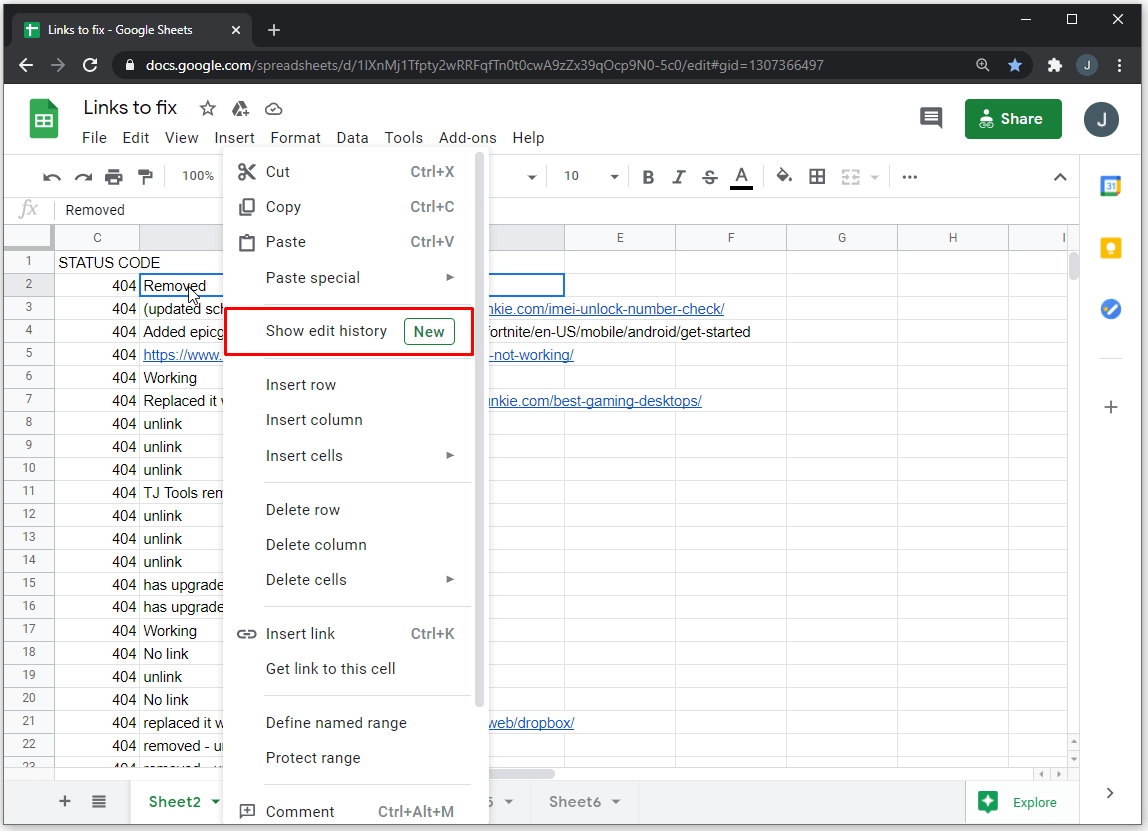This screenshot has width=1148, height=831.
Task: Select Insert row from context menu
Action: pos(301,385)
